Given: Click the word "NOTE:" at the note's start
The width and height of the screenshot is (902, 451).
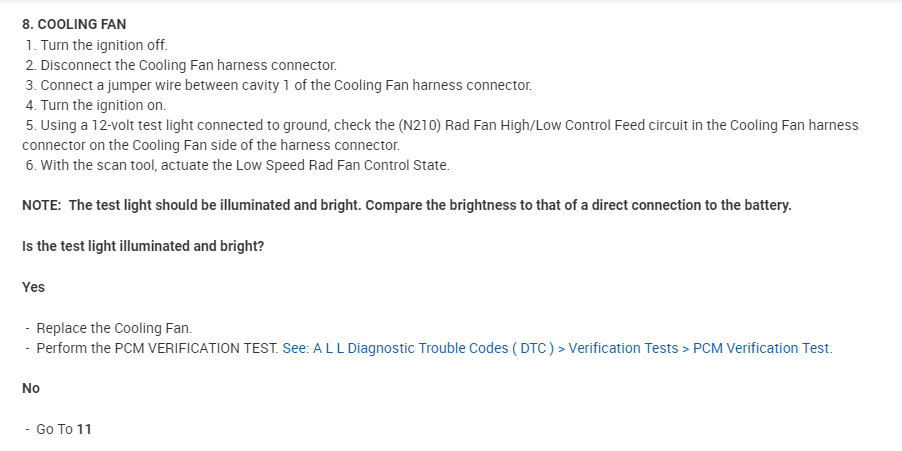Looking at the screenshot, I should click(x=42, y=205).
